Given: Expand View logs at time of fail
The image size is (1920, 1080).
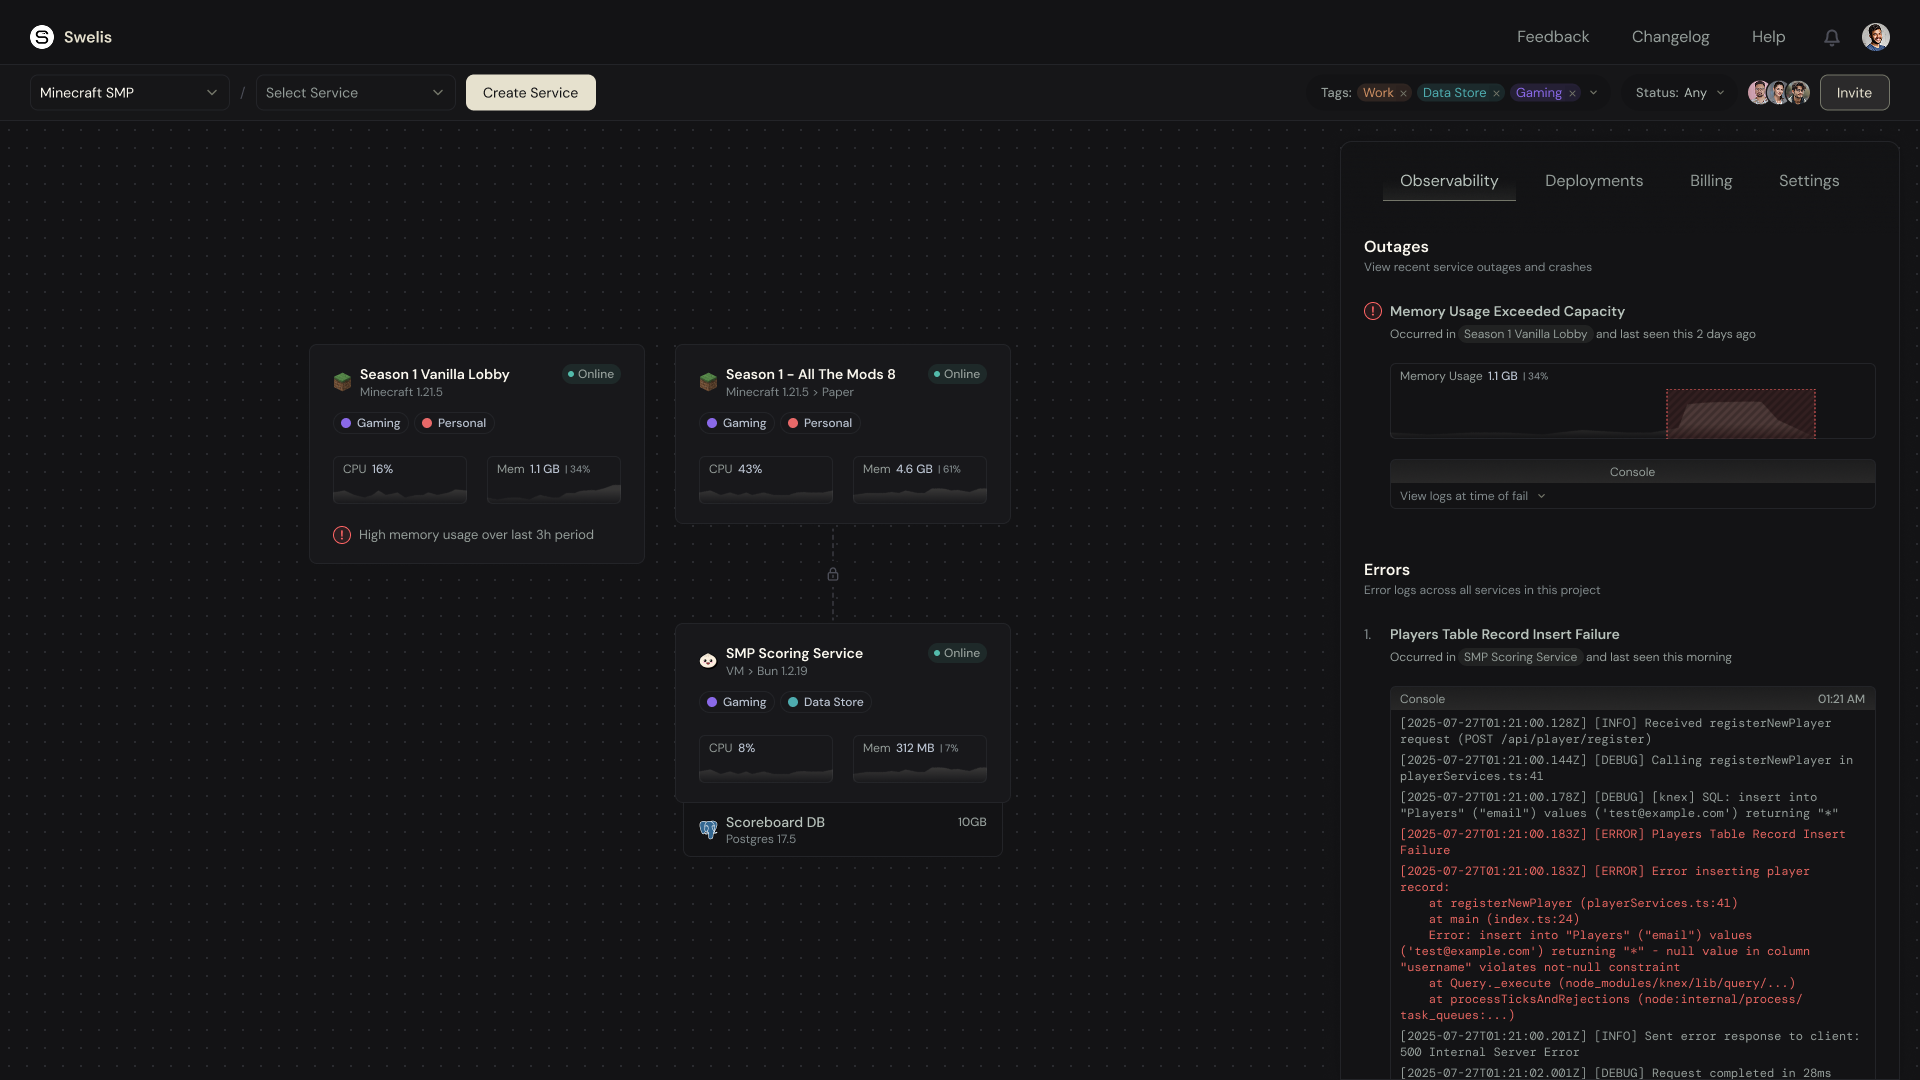Looking at the screenshot, I should coord(1472,496).
